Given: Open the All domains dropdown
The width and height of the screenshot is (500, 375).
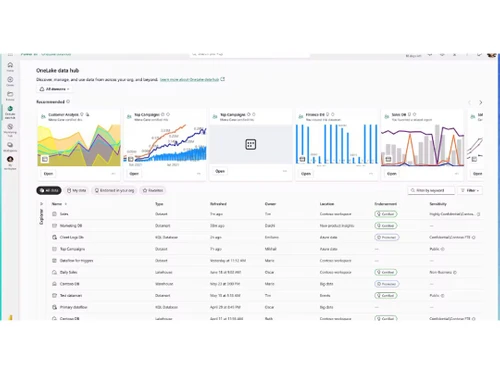Looking at the screenshot, I should point(54,89).
